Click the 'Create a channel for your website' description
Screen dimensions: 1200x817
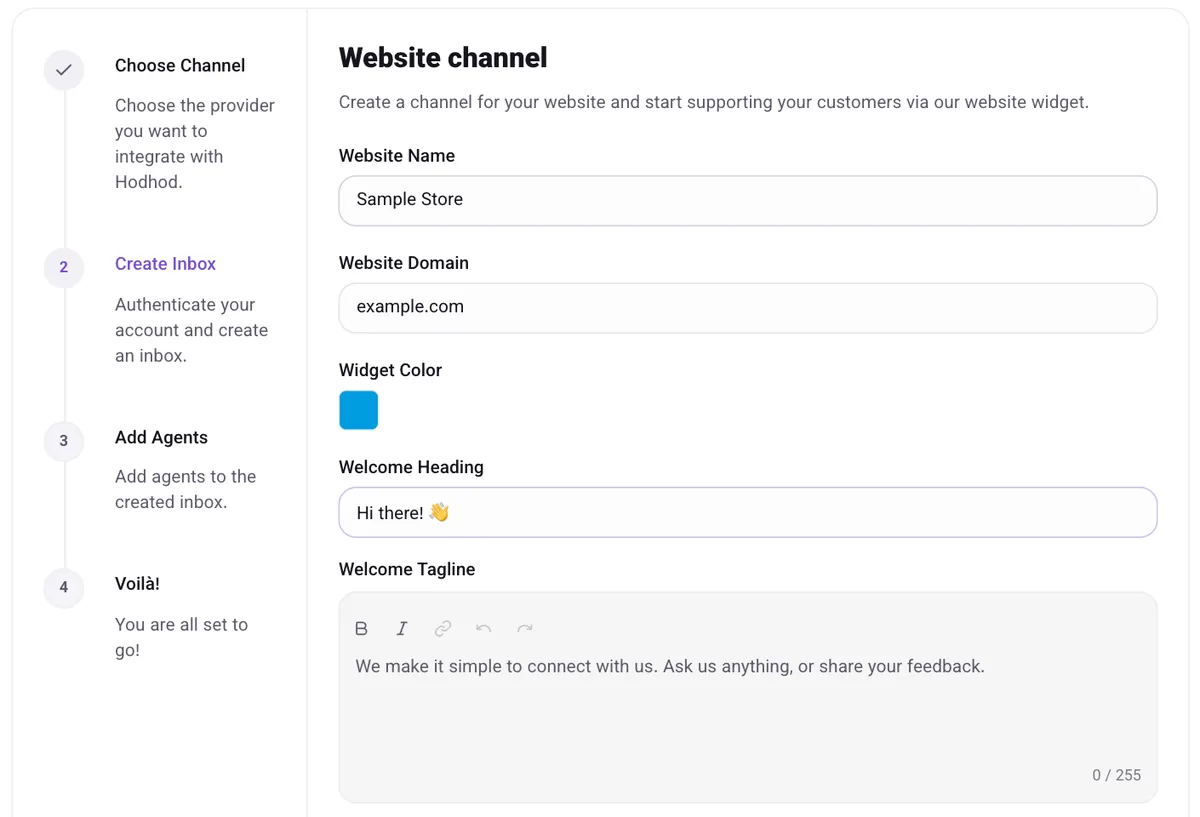point(714,102)
